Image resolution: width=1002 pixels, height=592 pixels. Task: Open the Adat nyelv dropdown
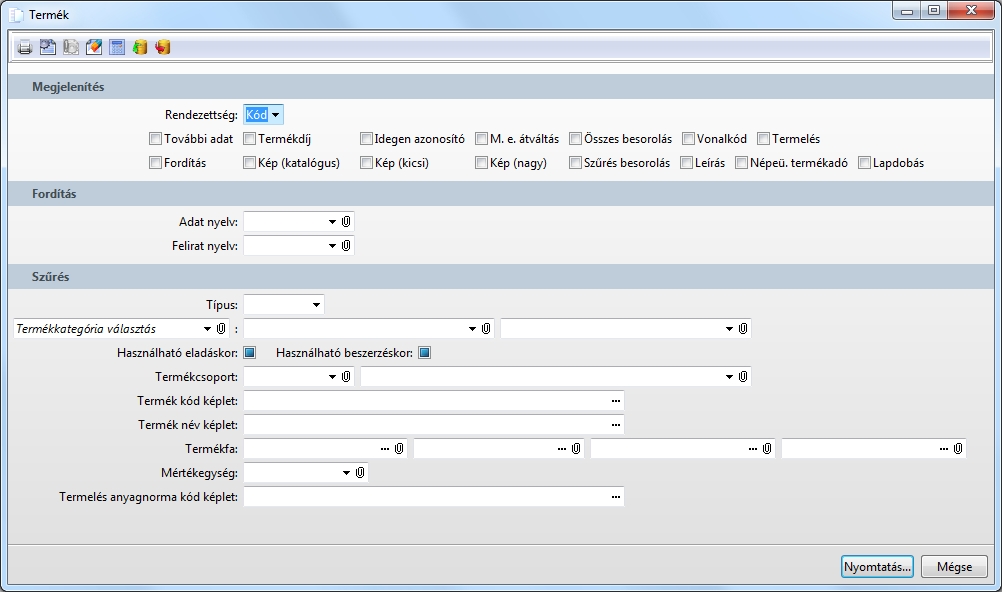pos(332,222)
